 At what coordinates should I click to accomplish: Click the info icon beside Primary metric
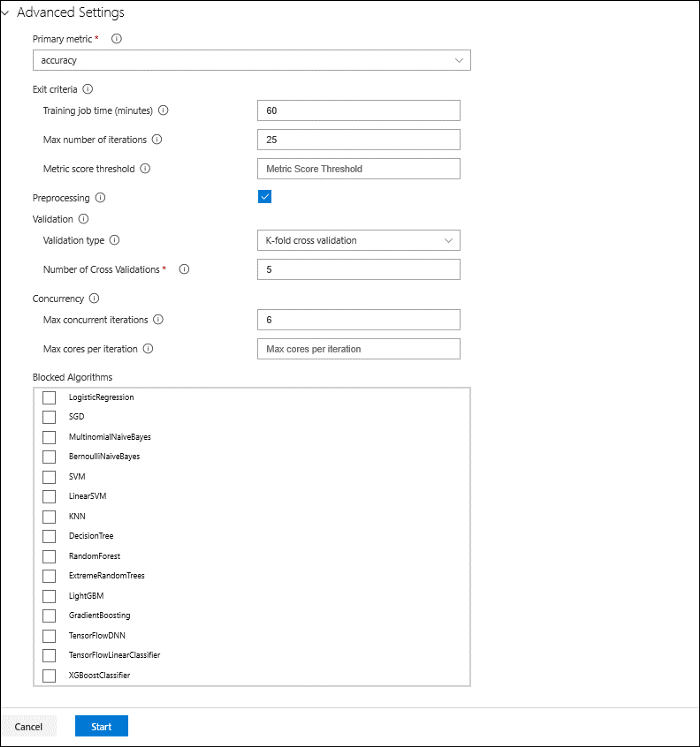coord(116,39)
